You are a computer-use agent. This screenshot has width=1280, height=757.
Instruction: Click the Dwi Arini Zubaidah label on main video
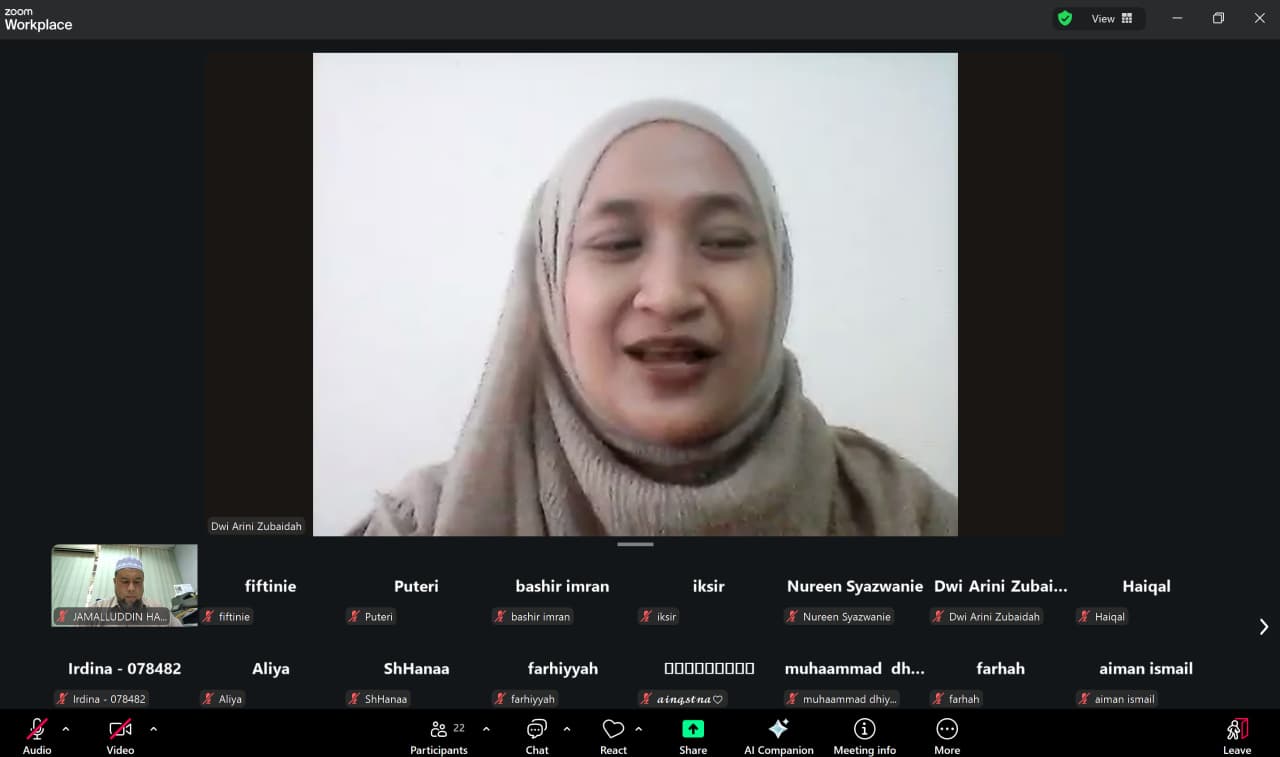256,526
